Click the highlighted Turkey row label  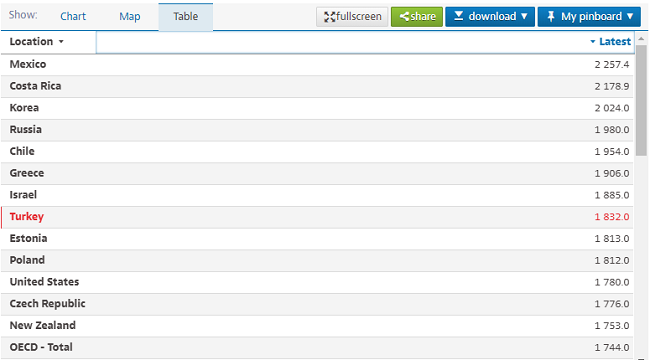27,216
